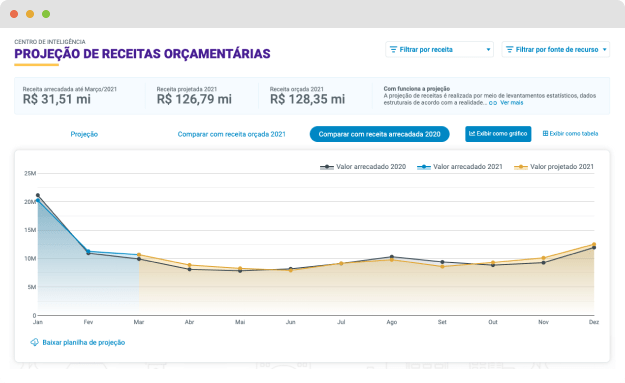Screen dimensions: 625x383
Task: Click Projeção de Receitas Orçamentárias heading
Action: tap(142, 54)
